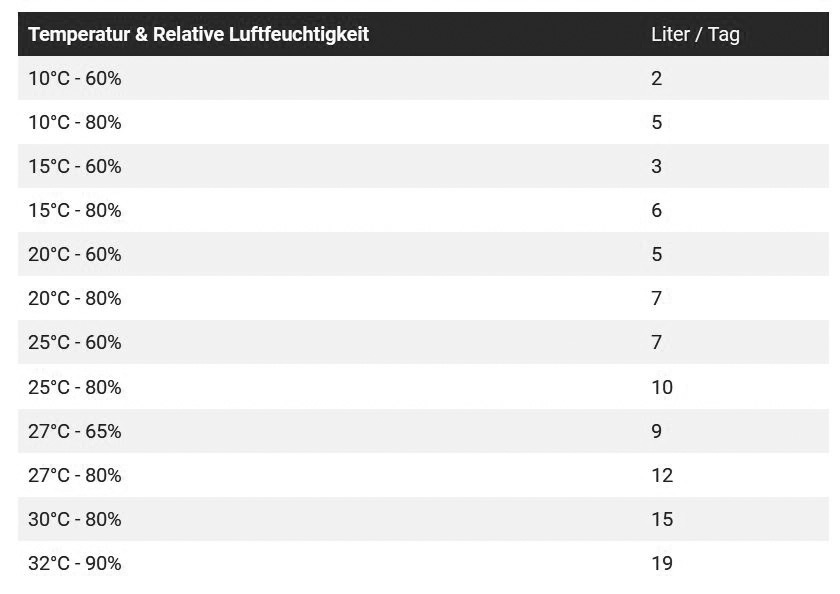Select the 25°C - 60% row label
The width and height of the screenshot is (840, 594).
click(x=74, y=342)
